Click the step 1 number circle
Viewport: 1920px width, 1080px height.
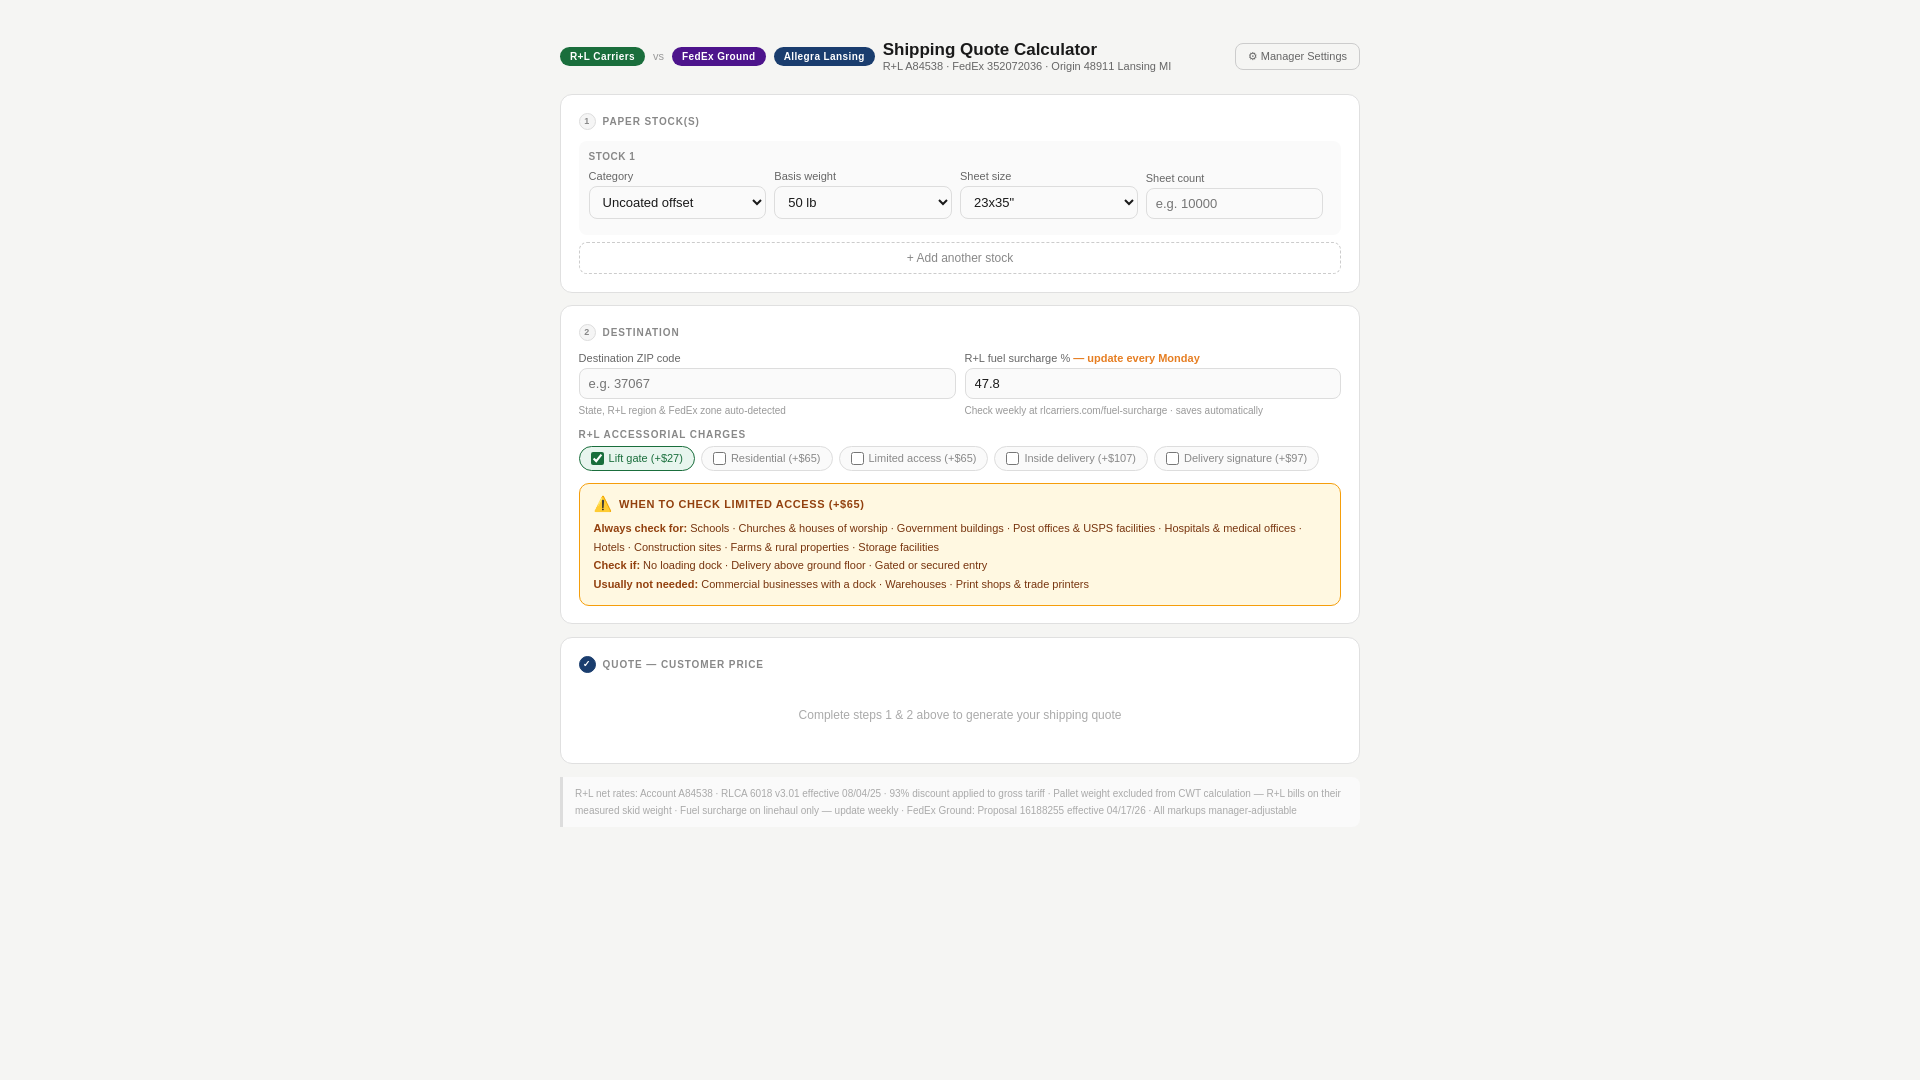tap(587, 122)
